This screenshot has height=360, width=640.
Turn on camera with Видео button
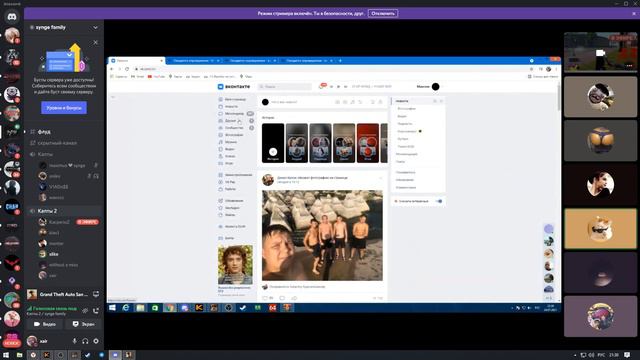tap(45, 324)
